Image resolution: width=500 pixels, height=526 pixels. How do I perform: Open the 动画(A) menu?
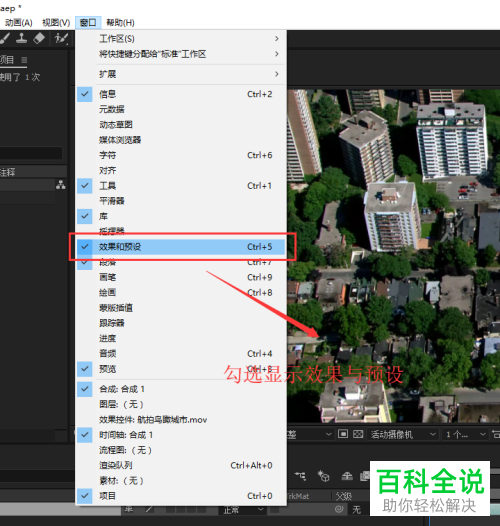(19, 23)
